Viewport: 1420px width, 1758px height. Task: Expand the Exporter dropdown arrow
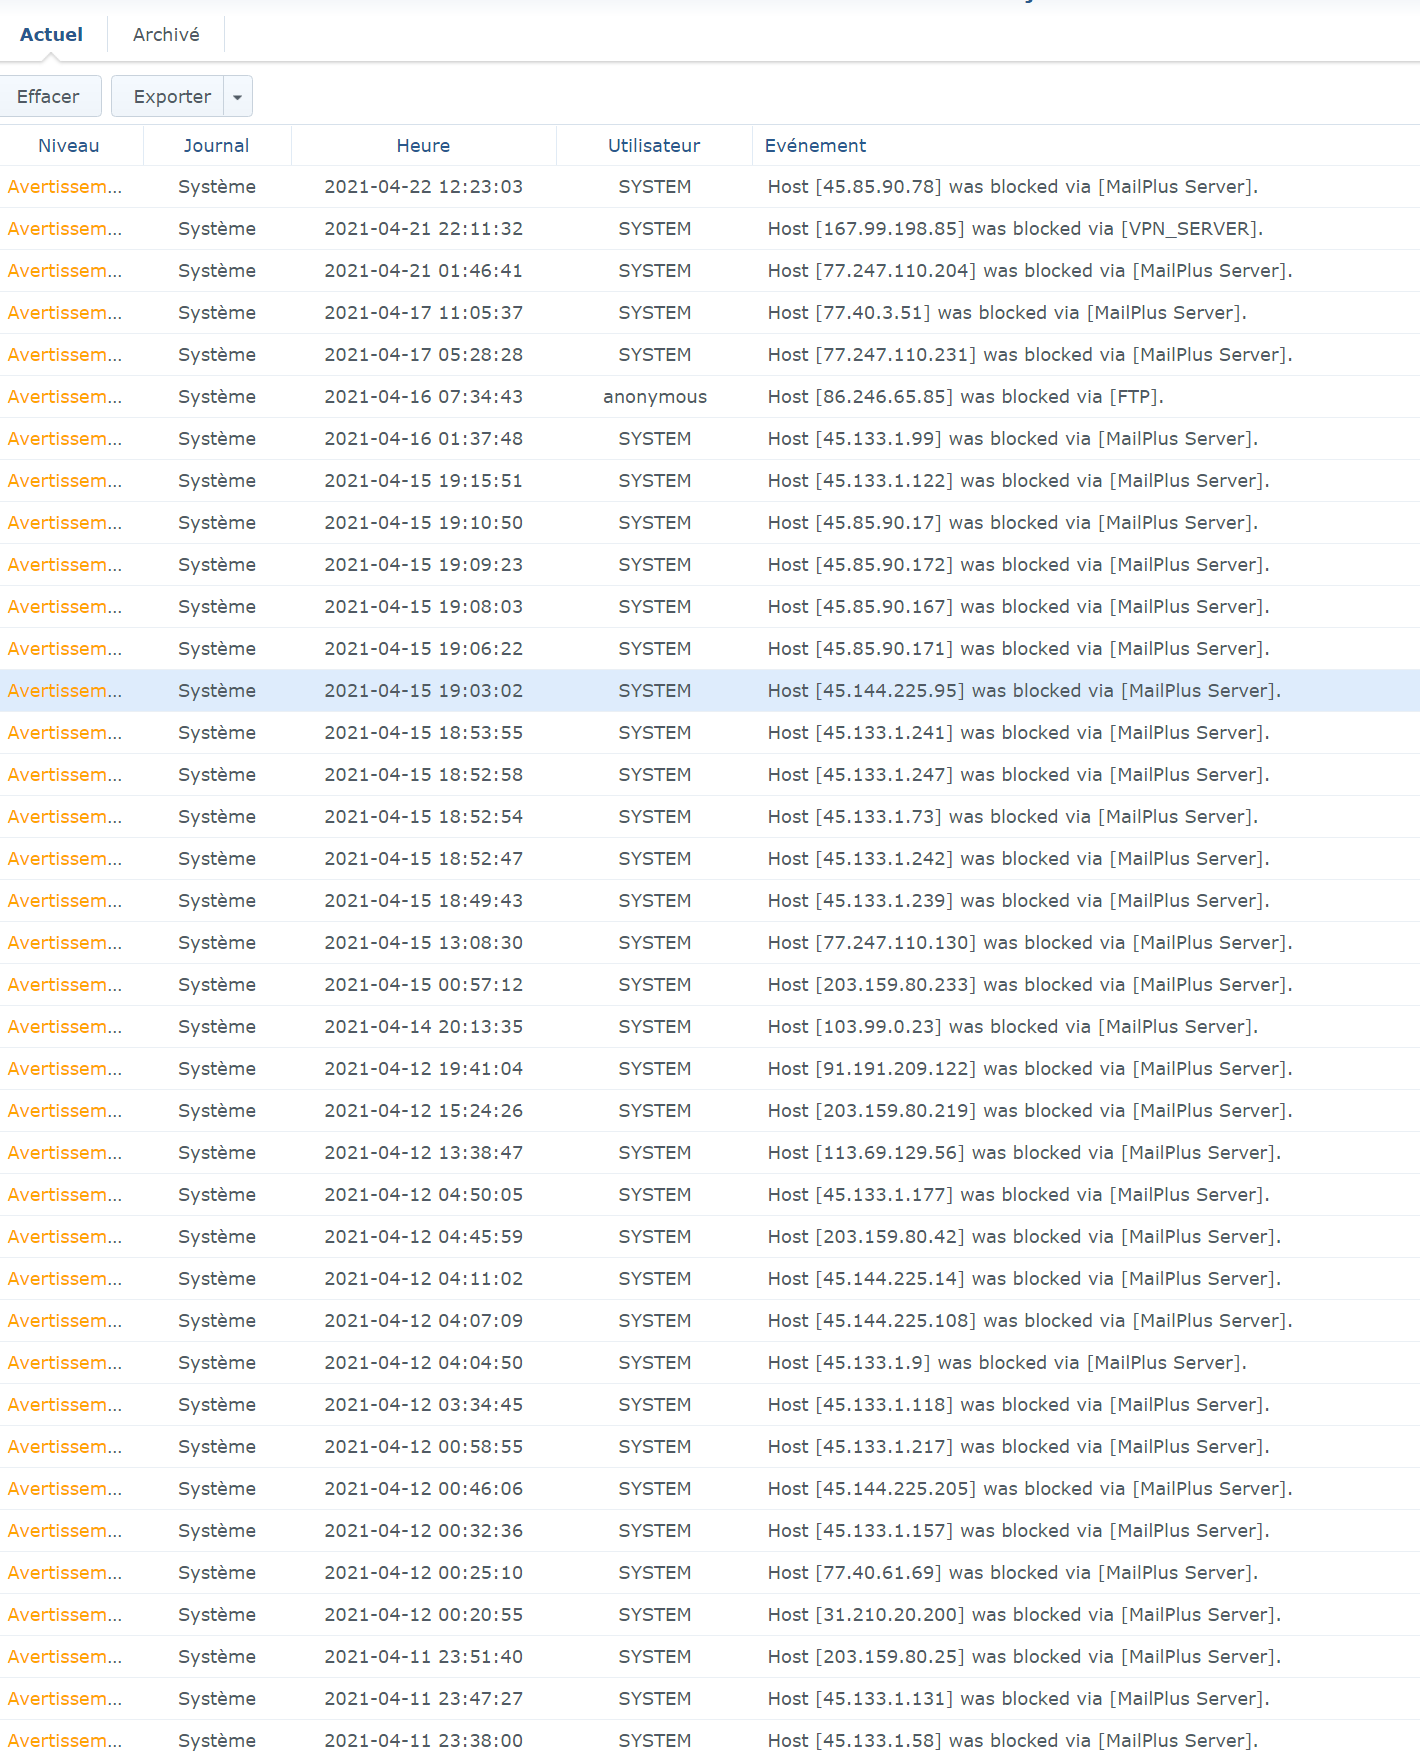pos(238,96)
